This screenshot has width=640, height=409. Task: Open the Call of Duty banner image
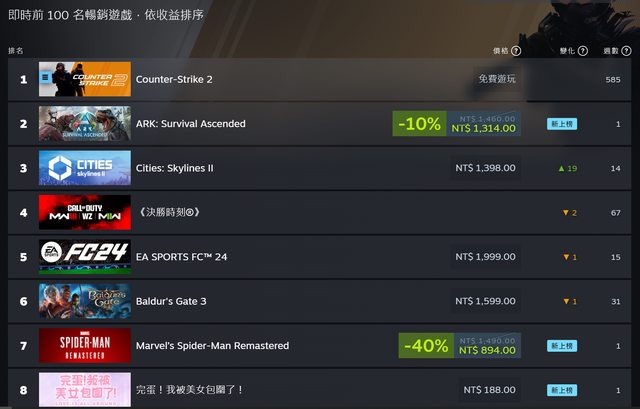tap(85, 212)
